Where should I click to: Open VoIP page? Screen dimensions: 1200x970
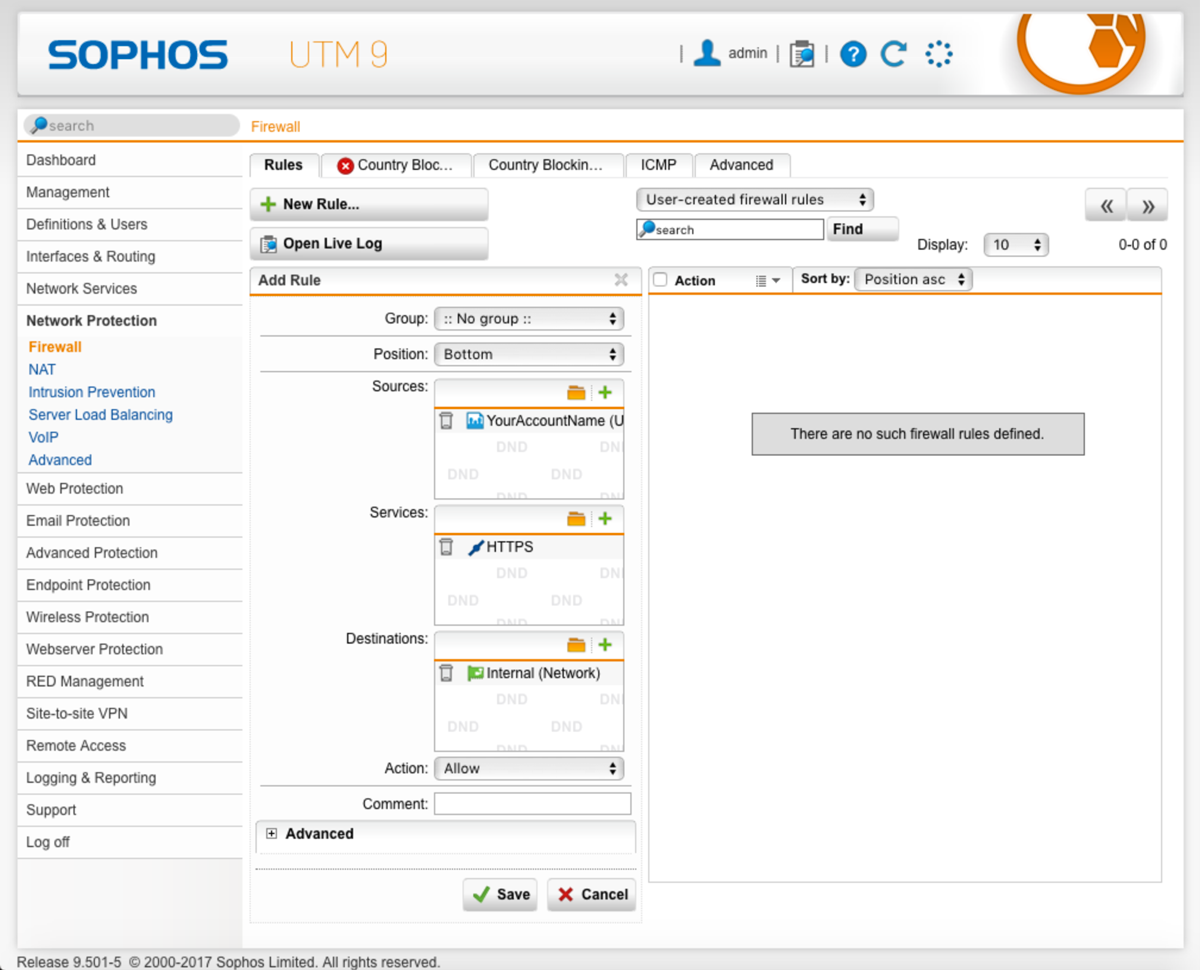coord(44,437)
